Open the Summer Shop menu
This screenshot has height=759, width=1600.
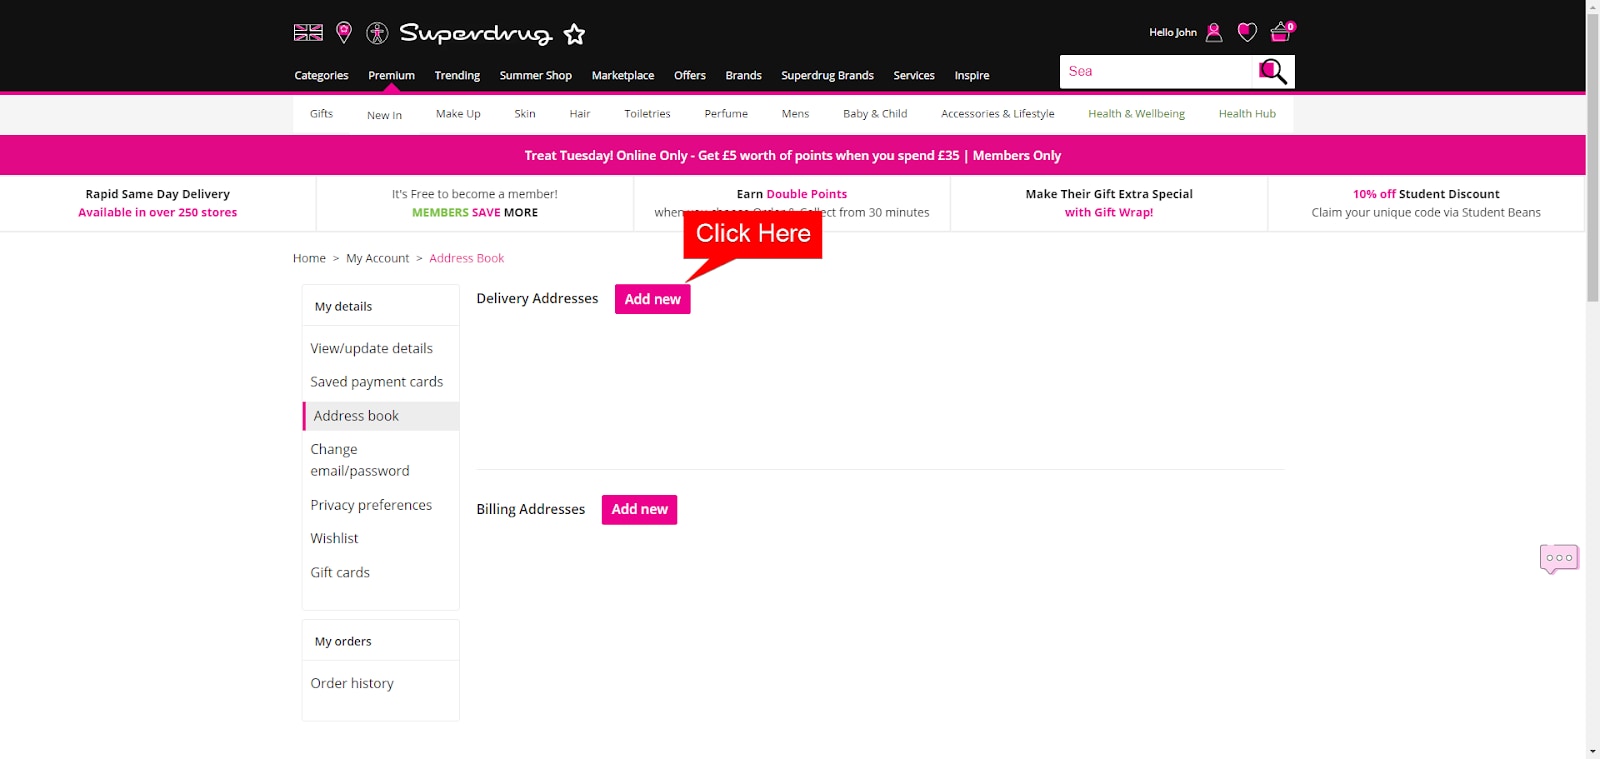(x=536, y=75)
